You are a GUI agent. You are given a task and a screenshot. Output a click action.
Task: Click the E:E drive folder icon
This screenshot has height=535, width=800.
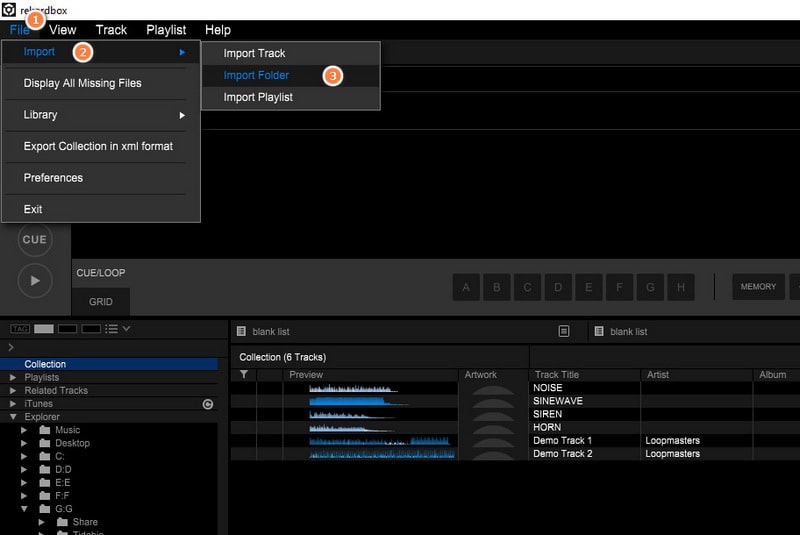point(45,482)
